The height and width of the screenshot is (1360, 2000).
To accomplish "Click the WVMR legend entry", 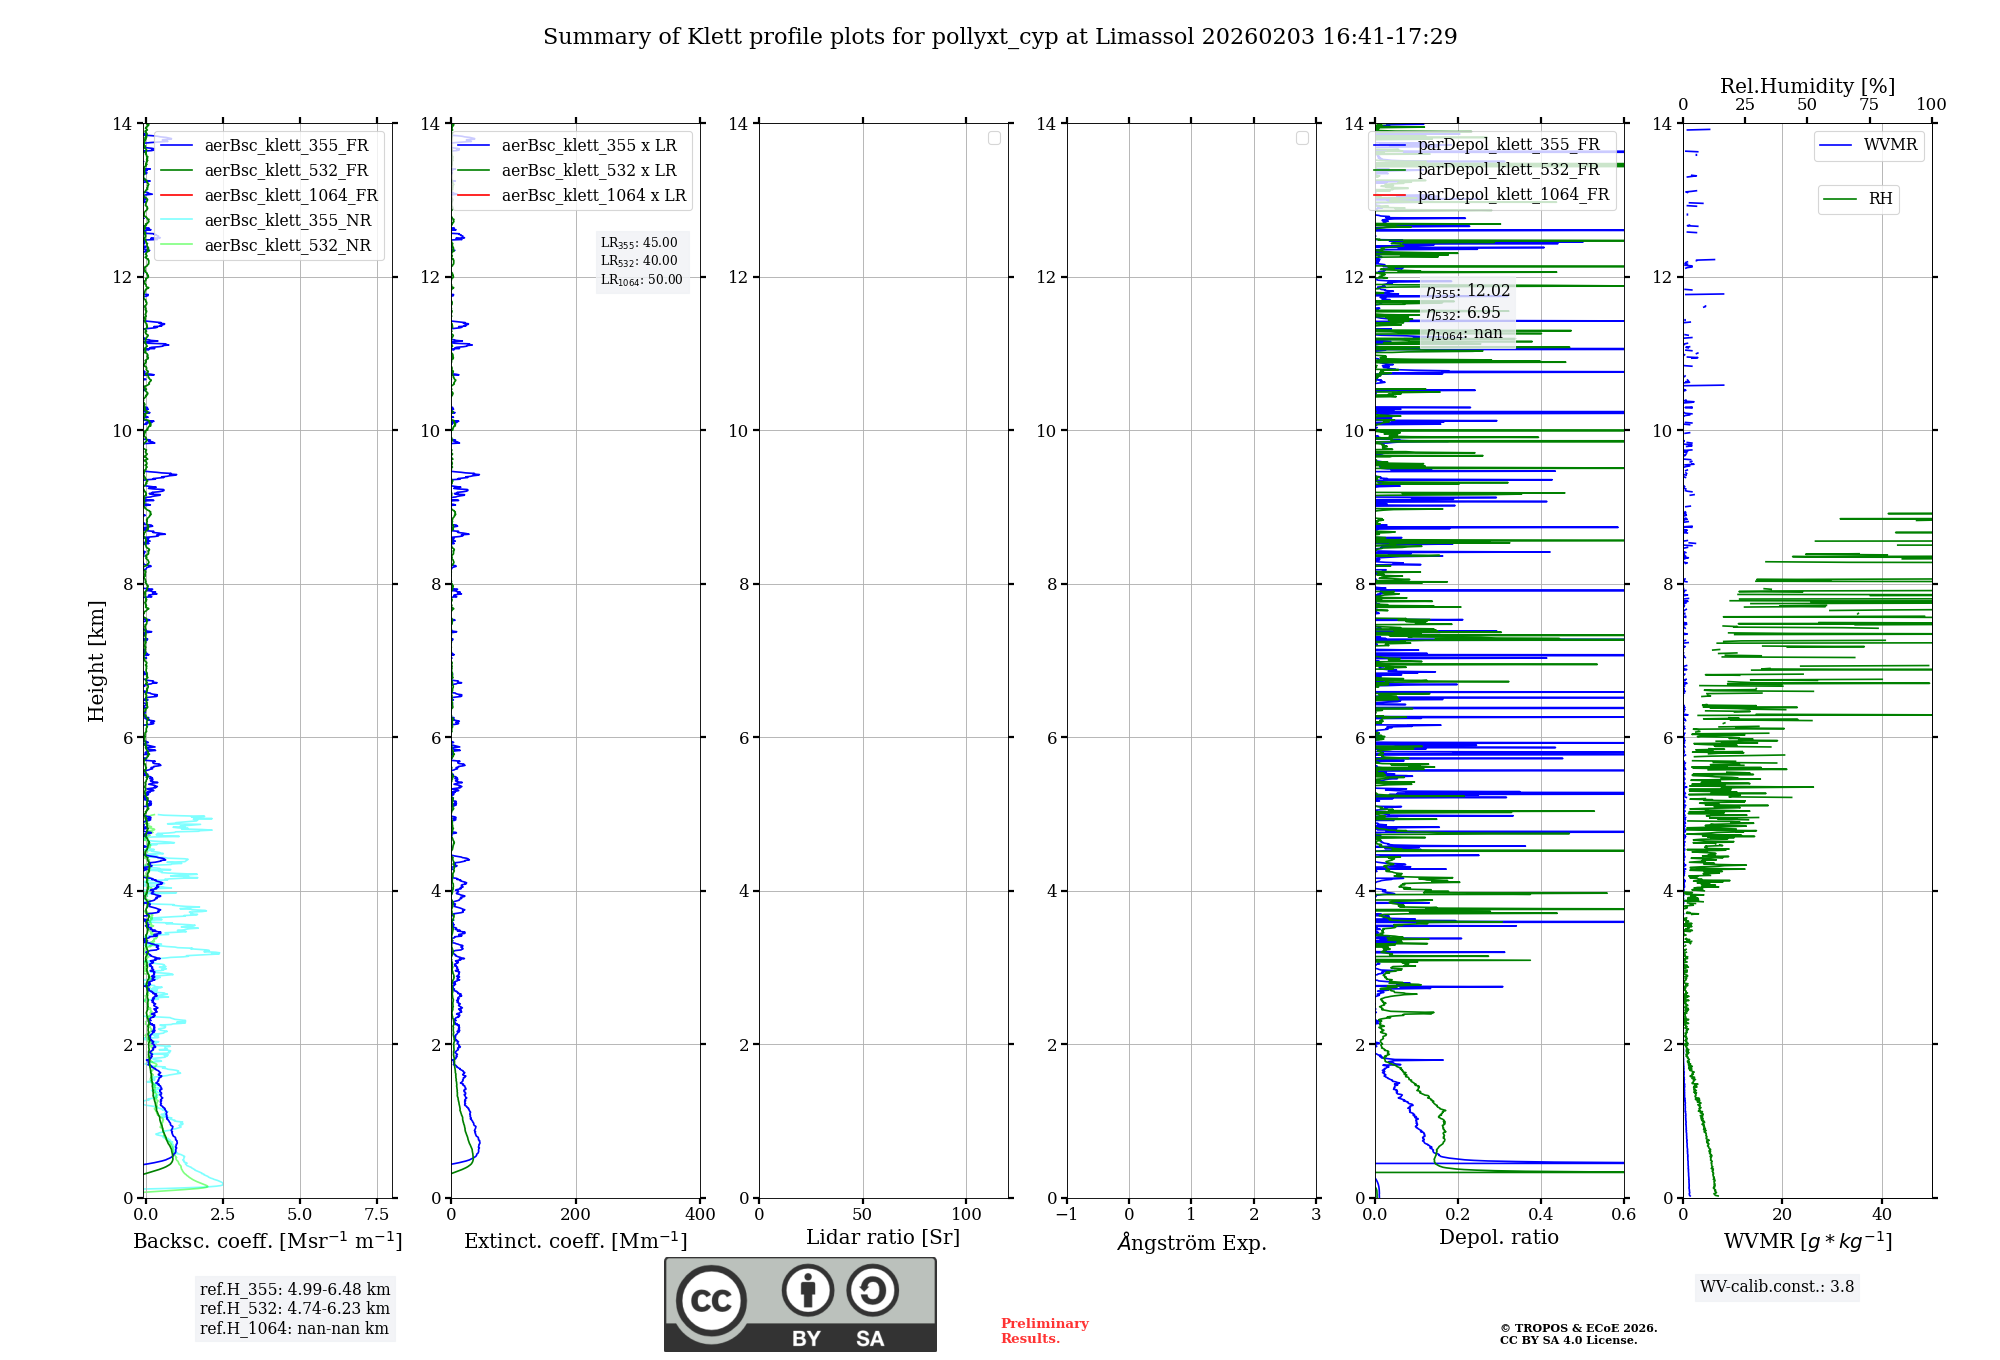I will pos(1889,145).
